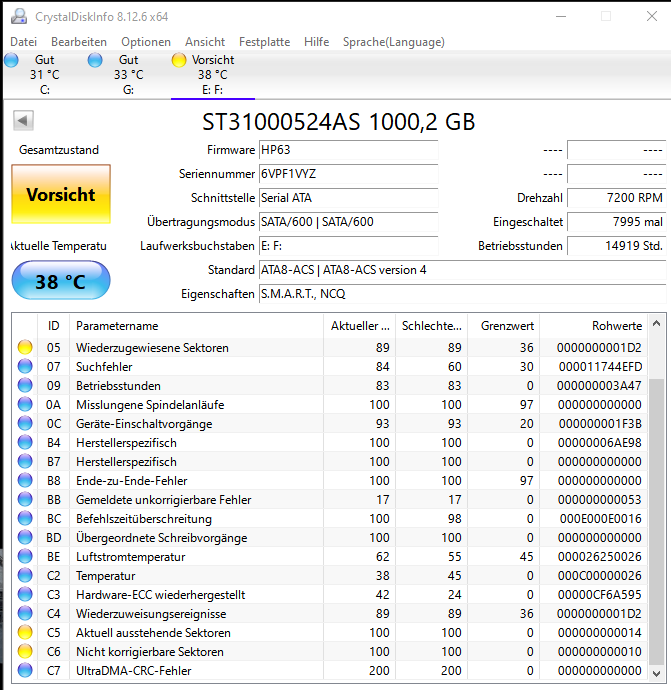671x690 pixels.
Task: Click the Parametername column header
Action: pyautogui.click(x=197, y=326)
